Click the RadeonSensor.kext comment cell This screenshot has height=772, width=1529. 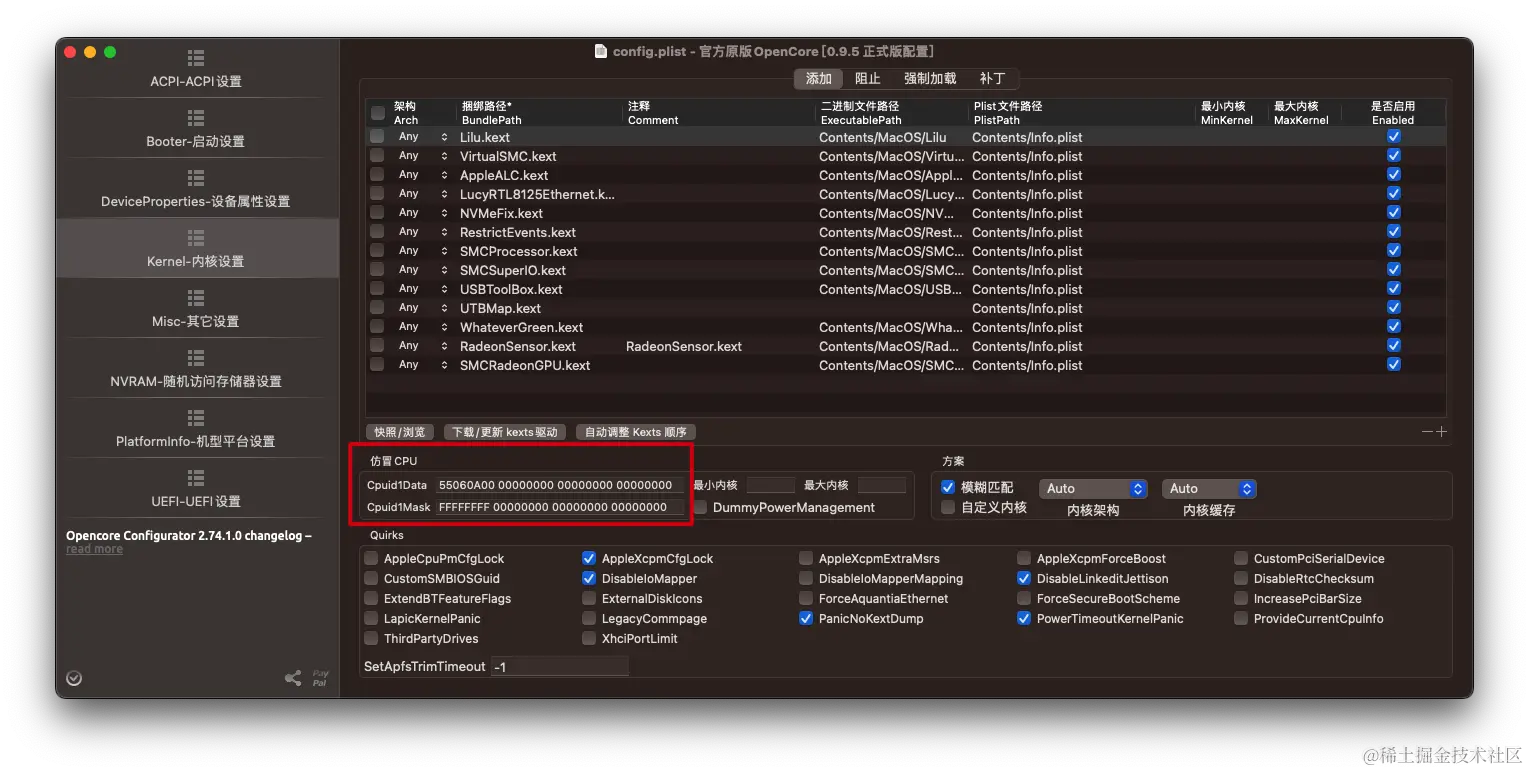click(x=720, y=346)
